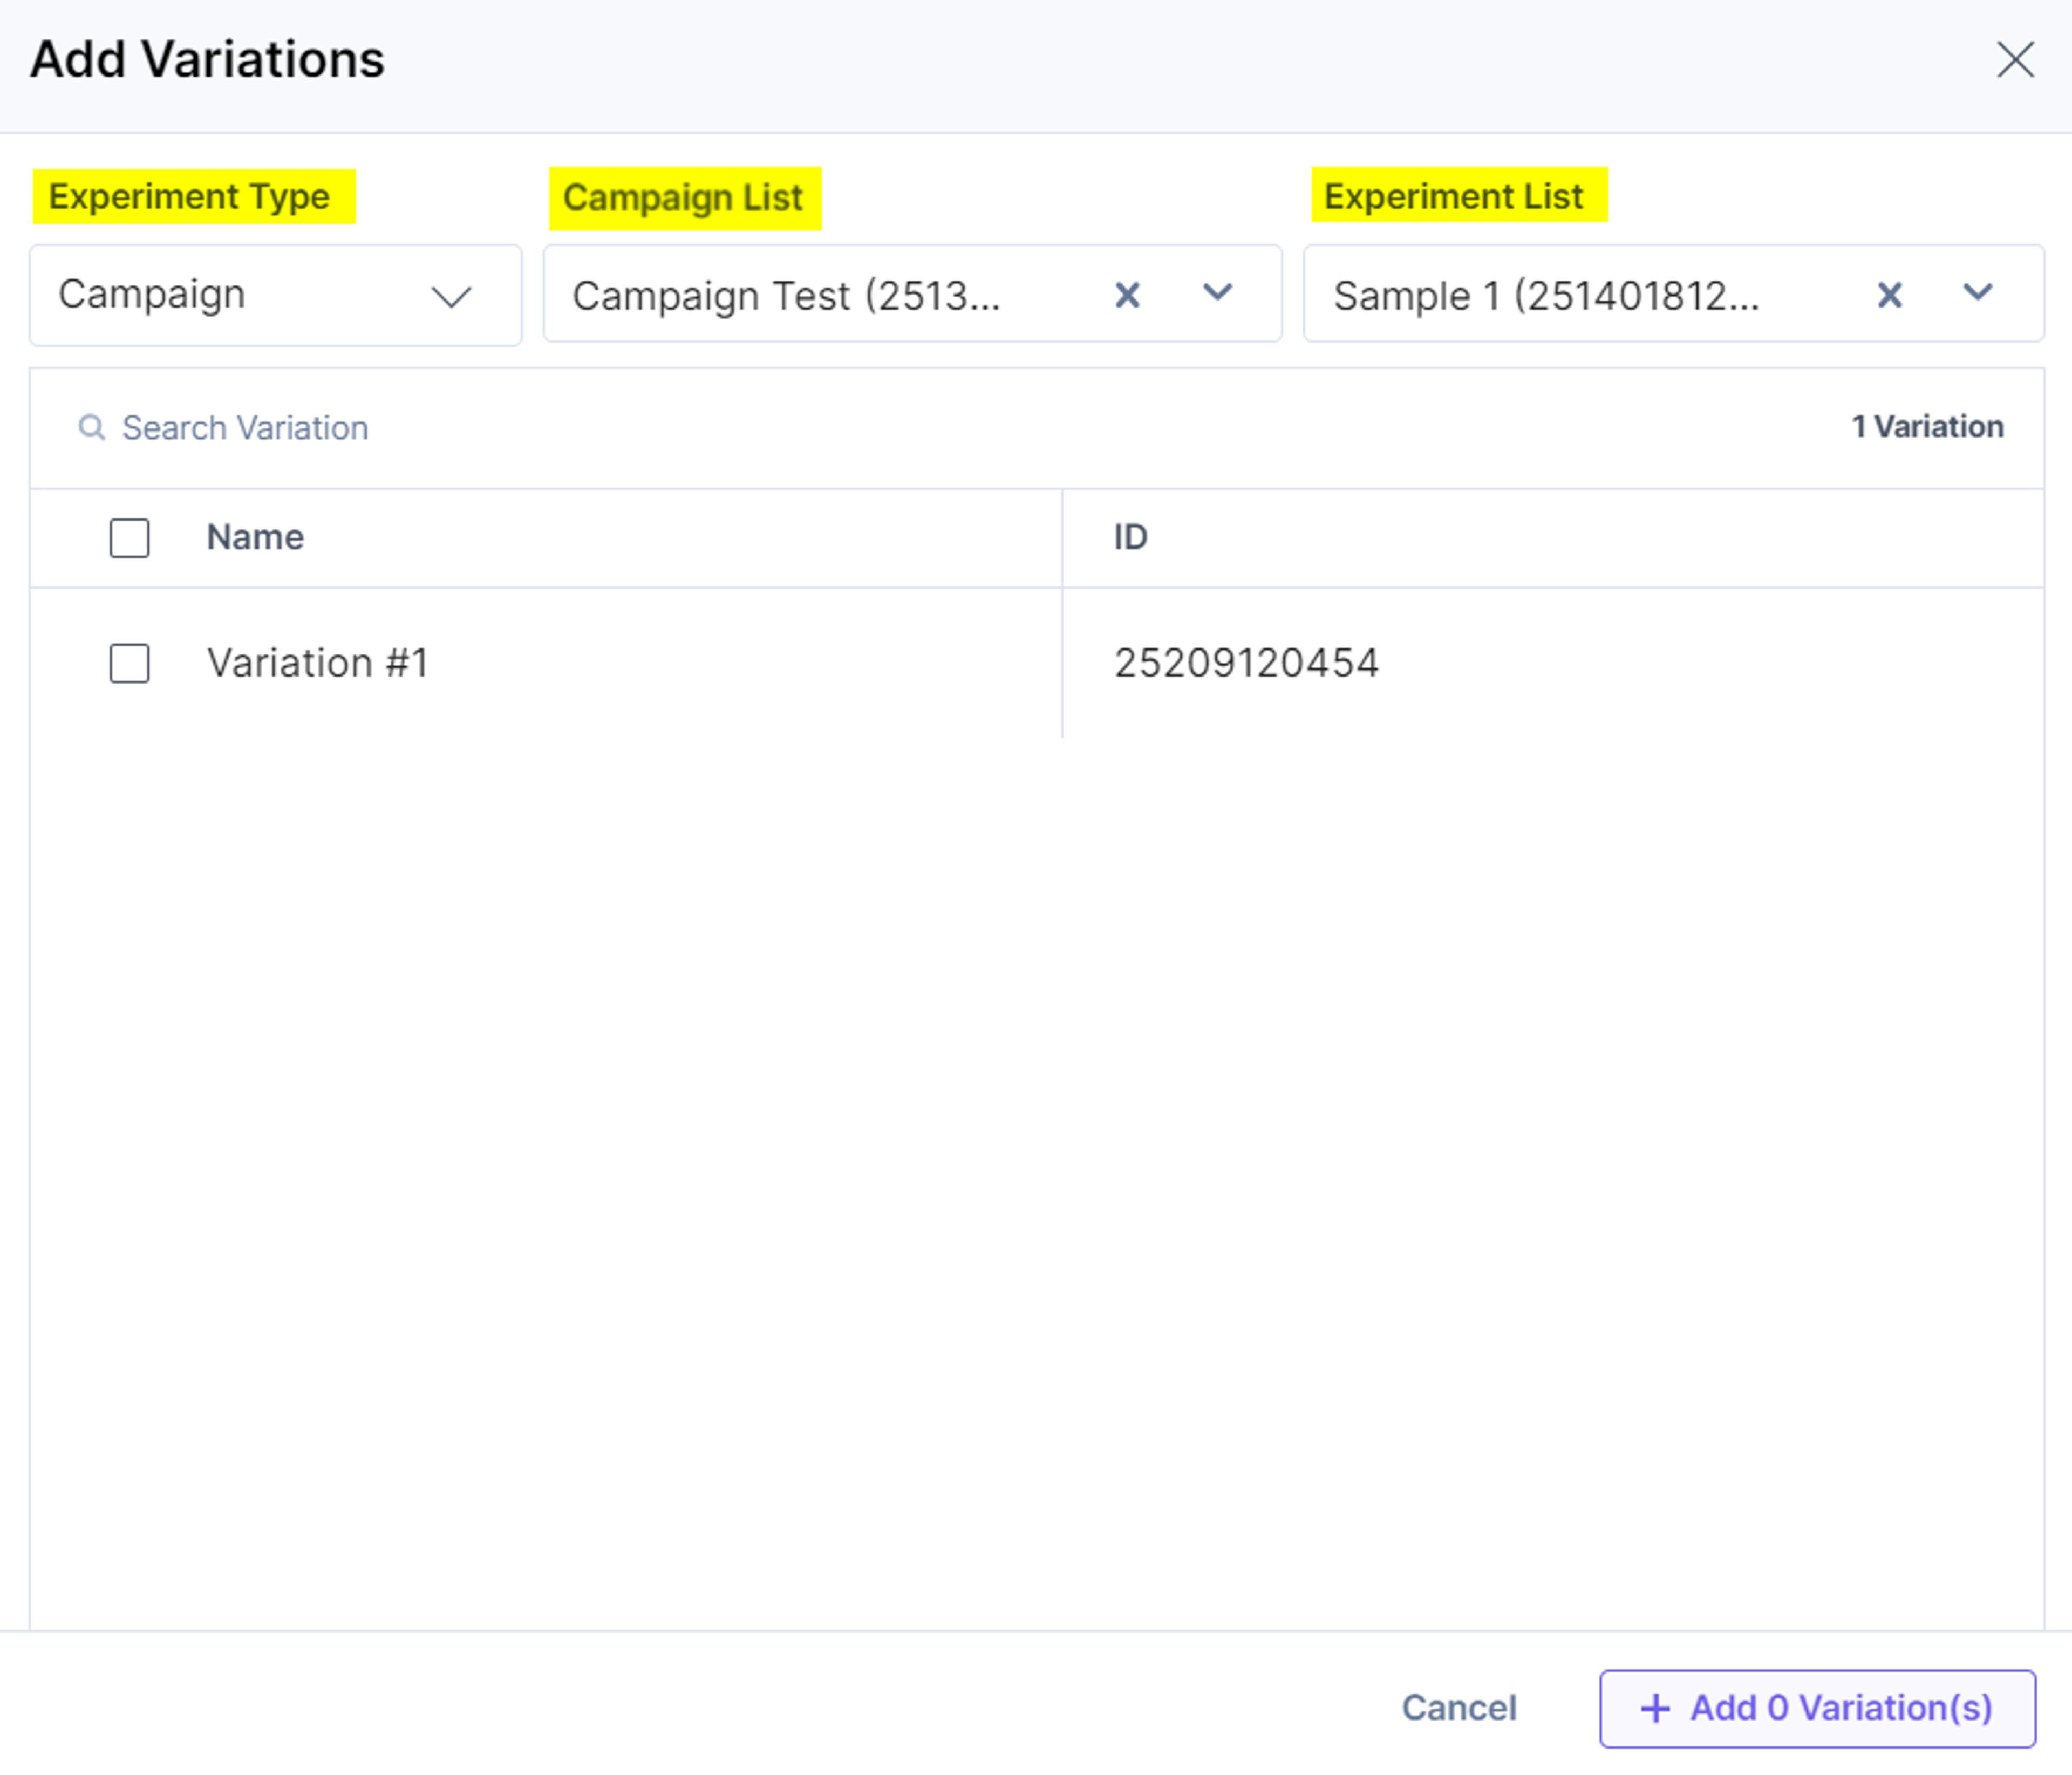This screenshot has height=1775, width=2072.
Task: Click the 1 Variation count label
Action: (x=1927, y=427)
